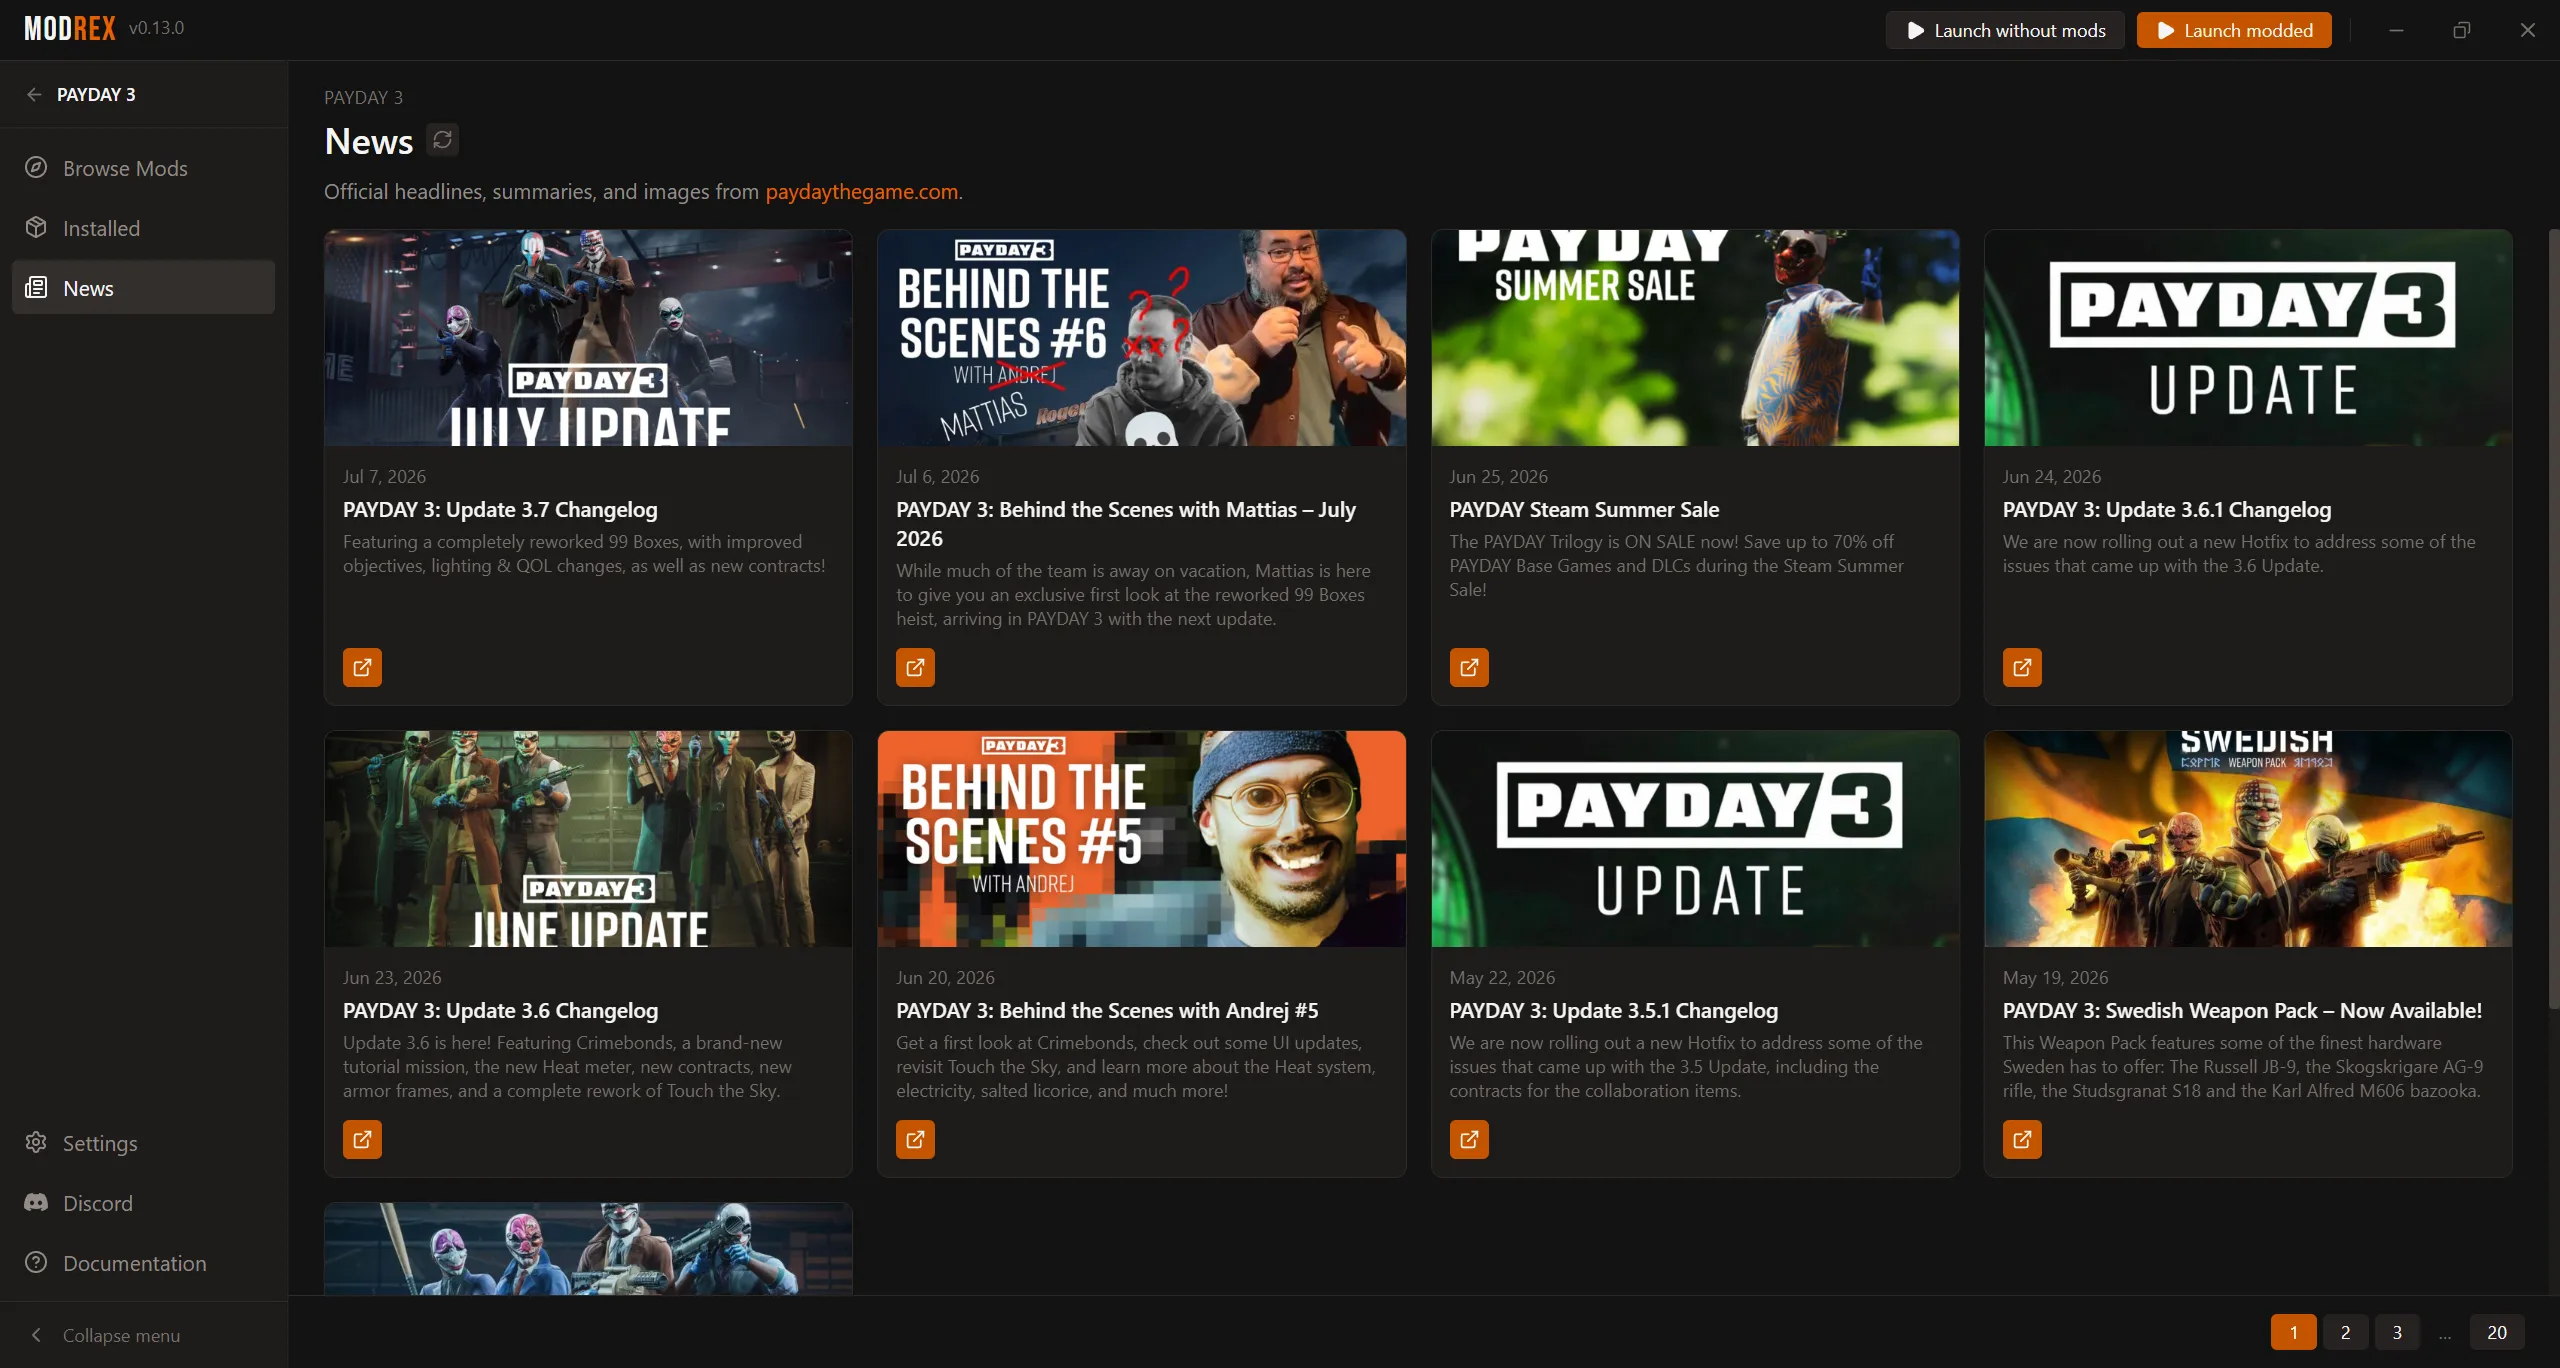Click the headline 'PAYDAY 3: Update 3.6.1 Changelog'
The width and height of the screenshot is (2560, 1368).
point(2167,510)
